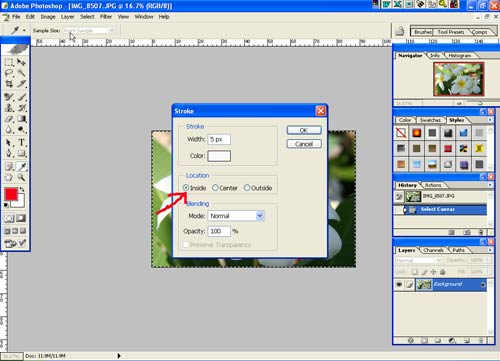
Task: Open the Styles panel flyout menu
Action: click(x=490, y=120)
